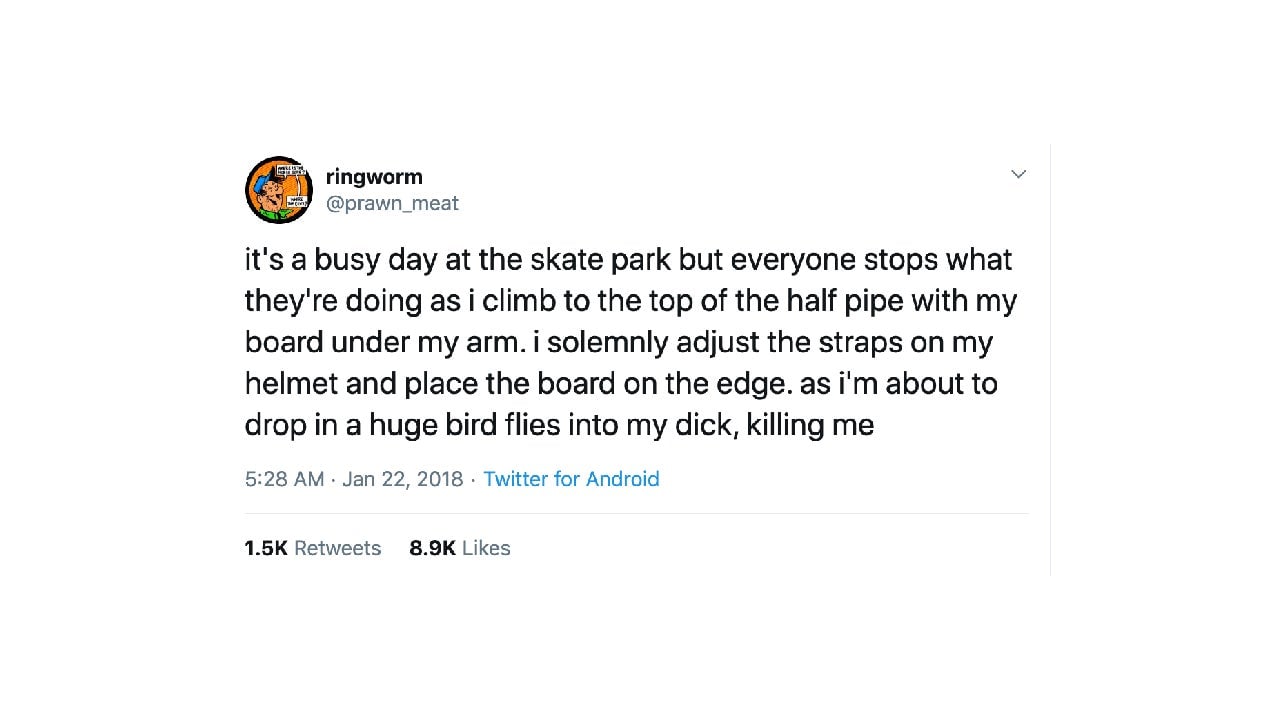Screen dimensions: 1280x720
Task: Click the 8.9K likes count
Action: [432, 548]
